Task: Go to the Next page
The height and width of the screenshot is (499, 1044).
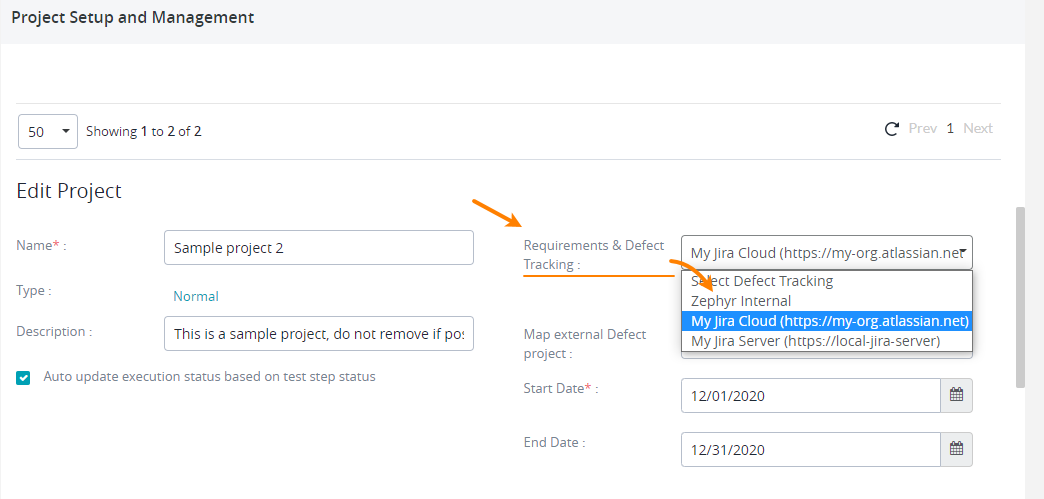Action: (977, 128)
